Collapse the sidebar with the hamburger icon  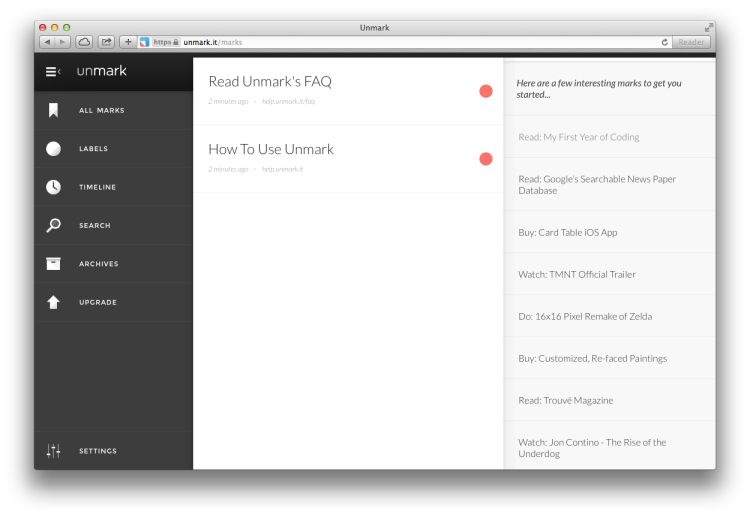point(53,72)
